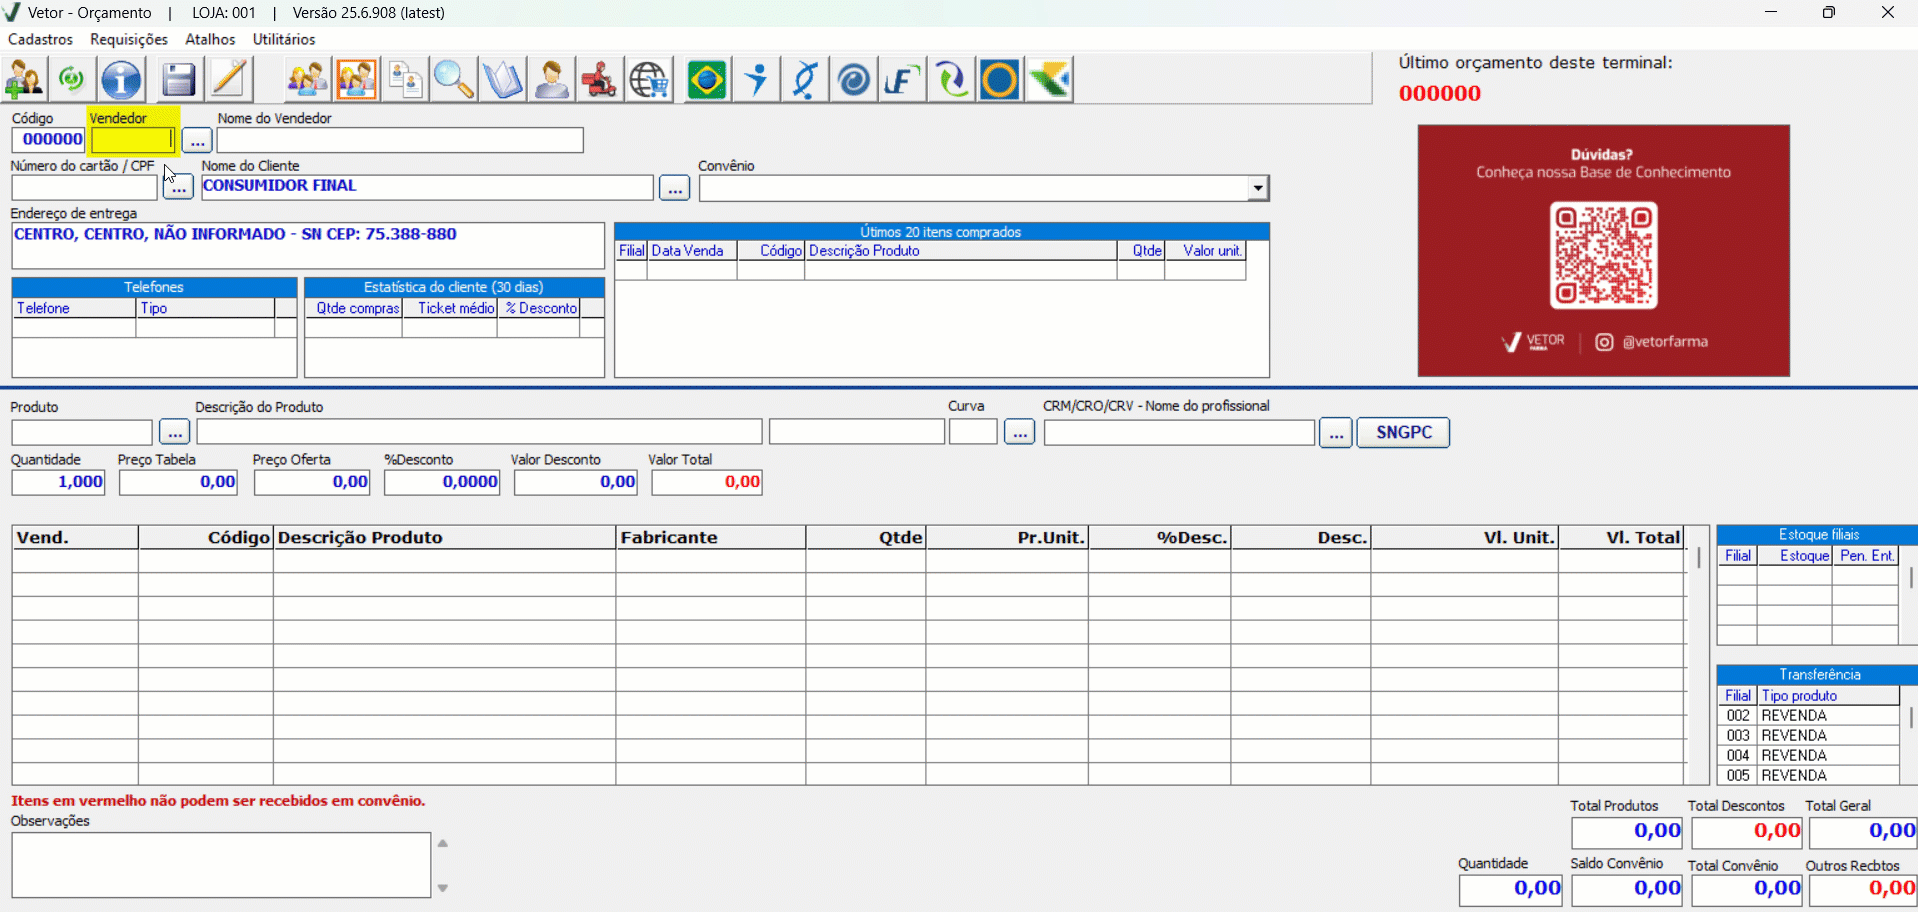1918x912 pixels.
Task: Open the Atalhos menu
Action: tap(210, 39)
